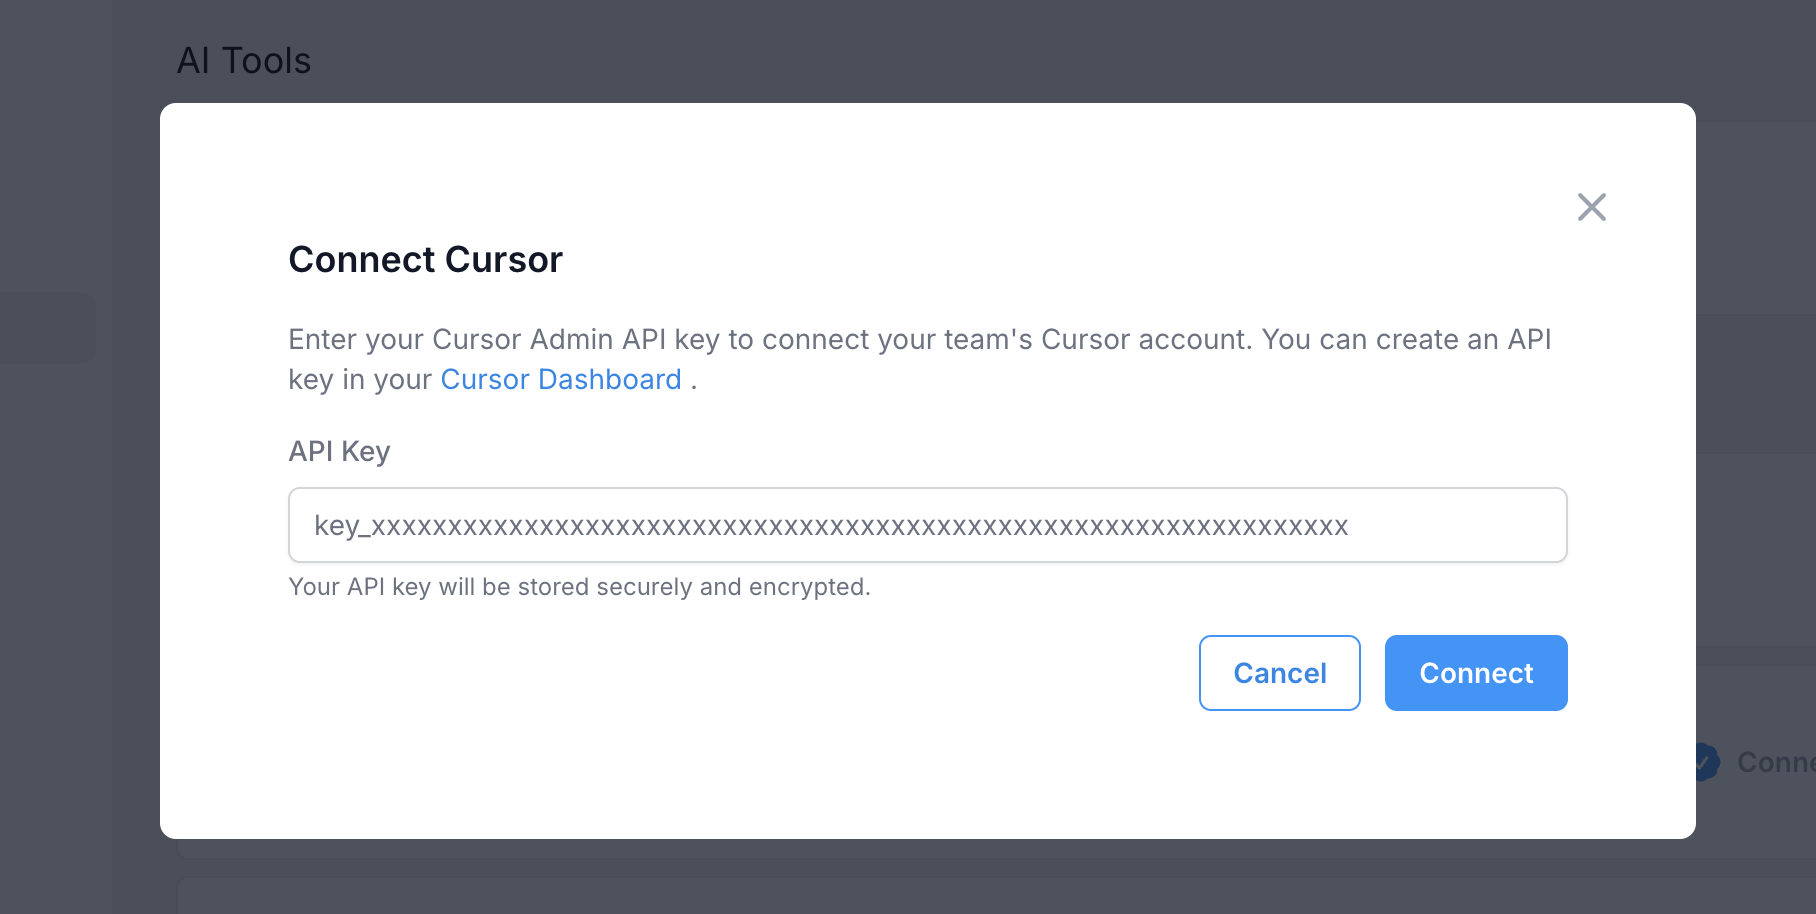Follow the blue Cursor Dashboard hyperlink
This screenshot has width=1816, height=914.
[x=560, y=379]
